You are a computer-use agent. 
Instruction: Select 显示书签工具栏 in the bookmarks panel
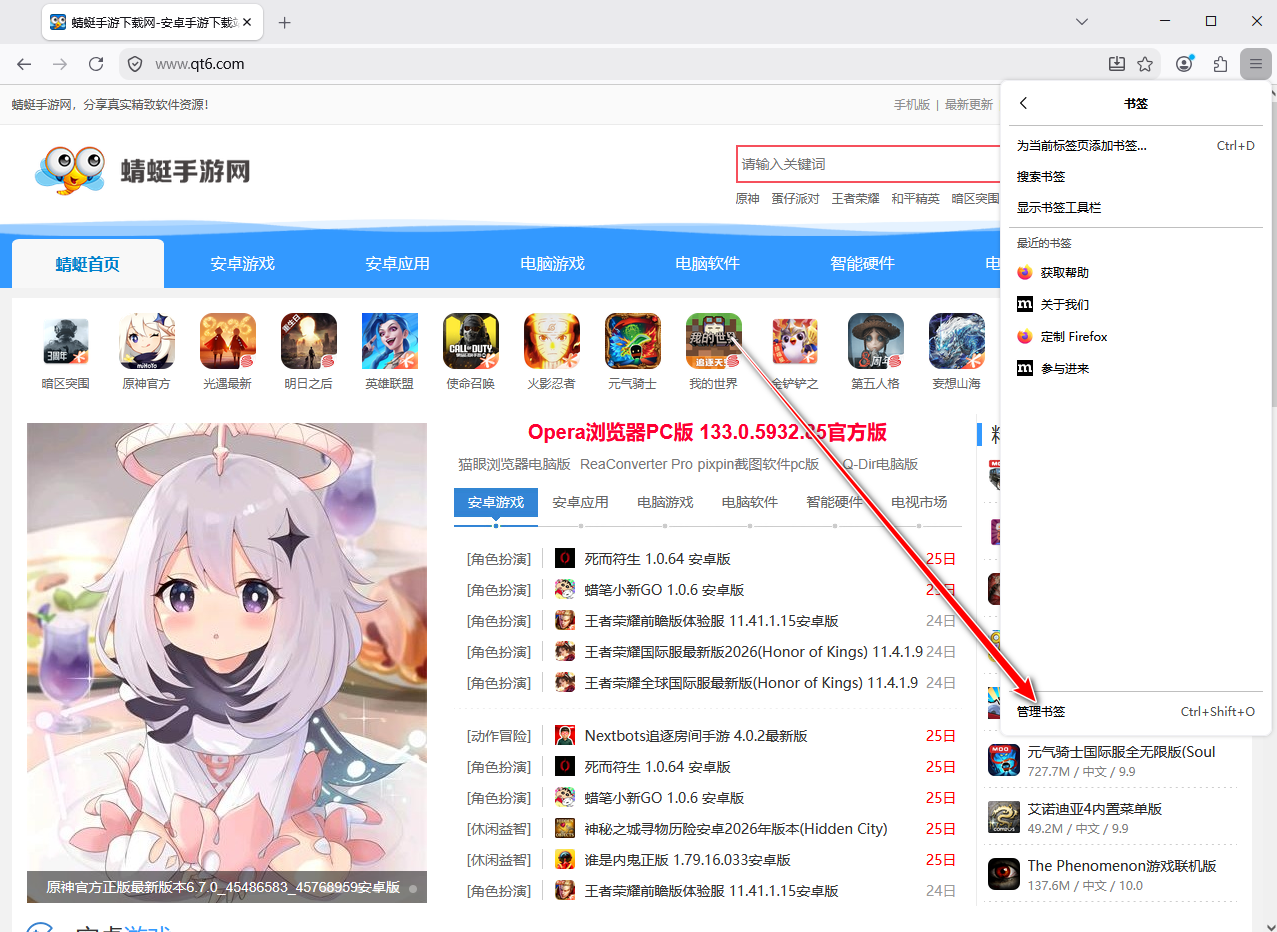(1135, 207)
